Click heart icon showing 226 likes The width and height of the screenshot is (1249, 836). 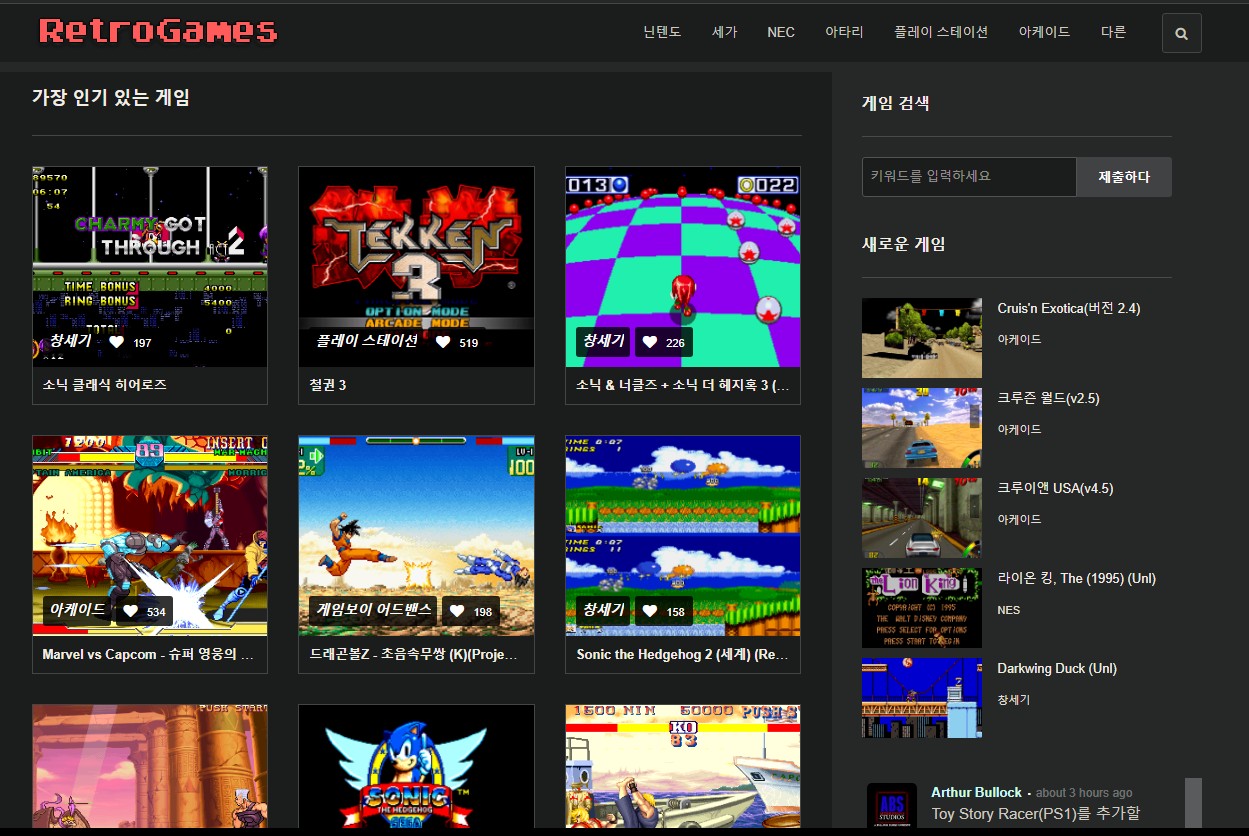coord(649,342)
